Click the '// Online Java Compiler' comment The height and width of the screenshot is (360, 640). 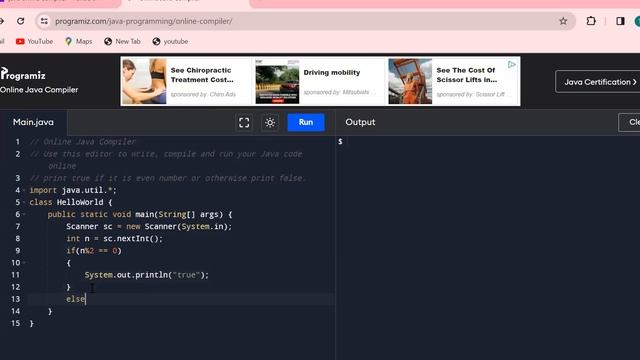(82, 142)
